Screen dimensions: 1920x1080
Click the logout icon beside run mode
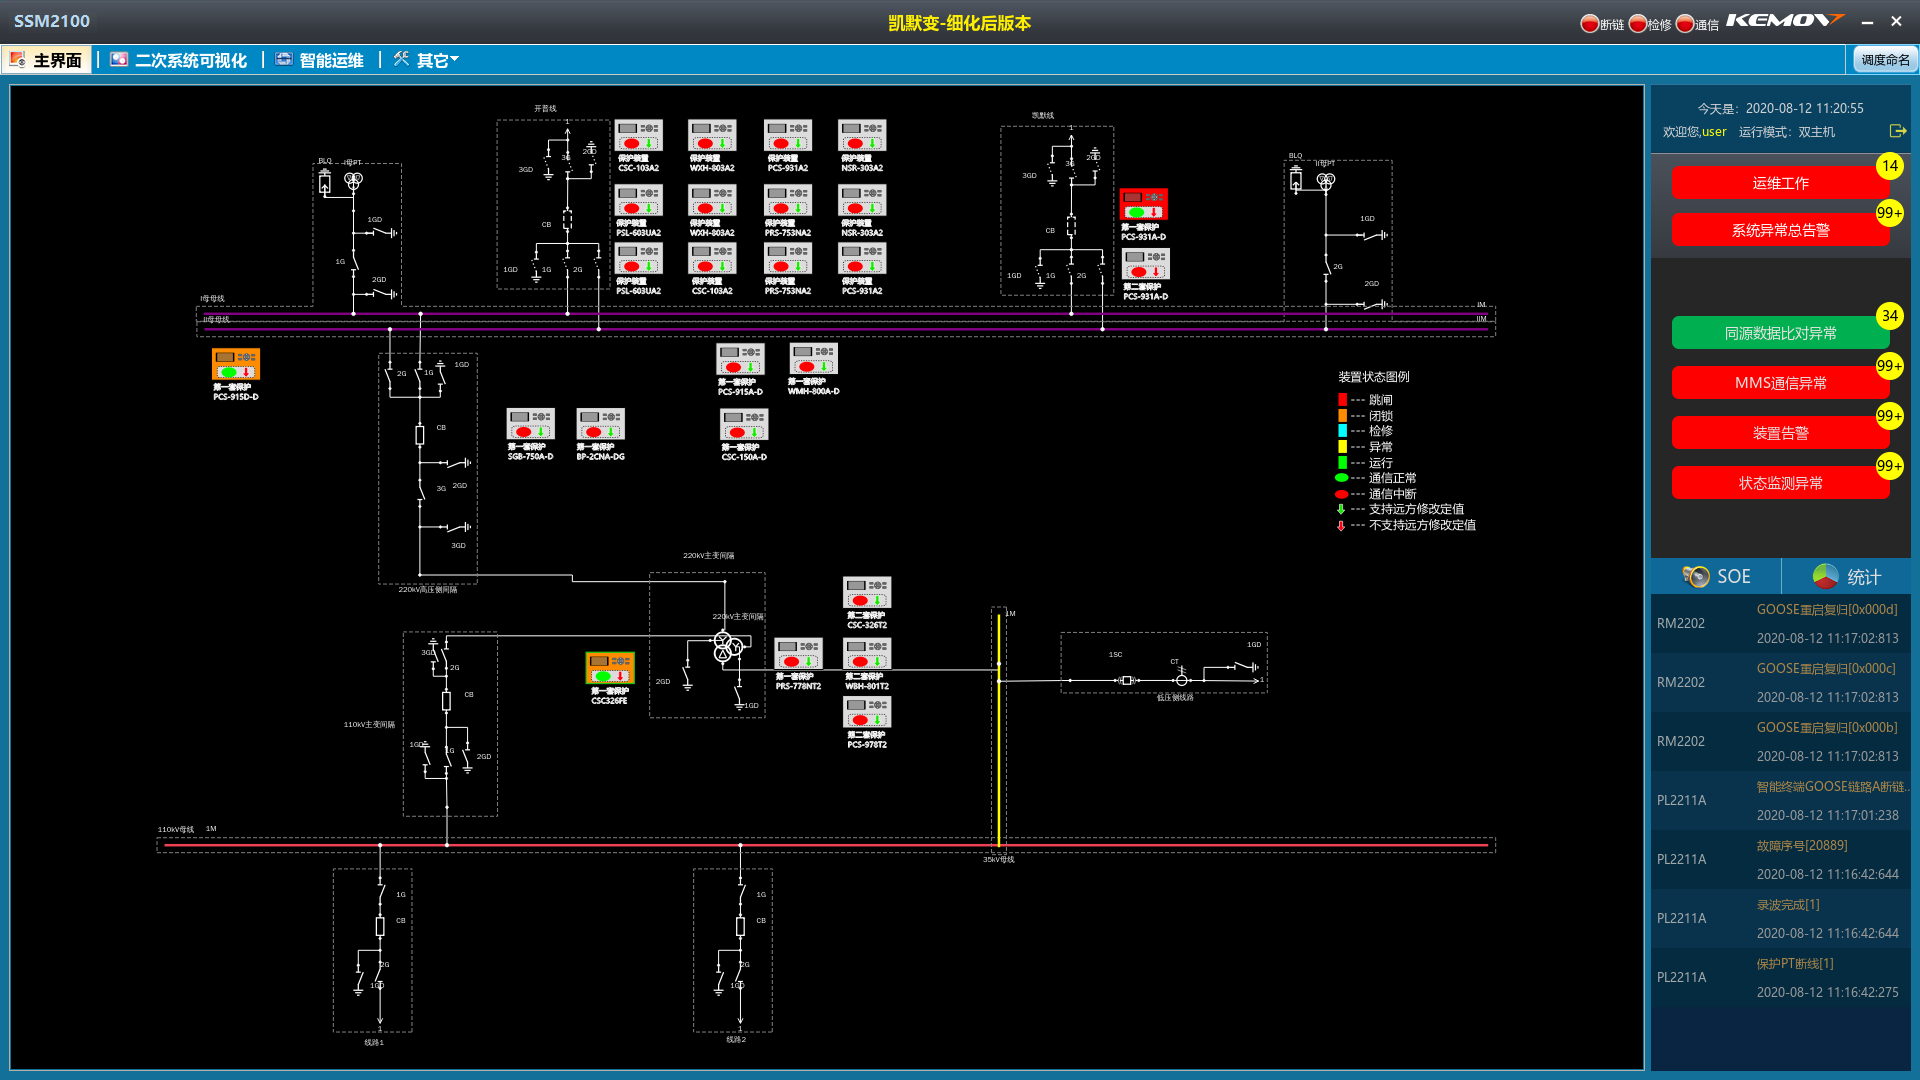1897,131
